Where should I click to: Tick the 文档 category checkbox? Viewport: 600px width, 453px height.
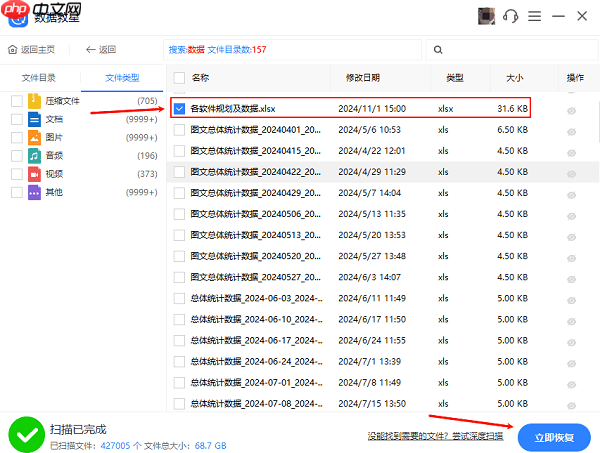click(17, 119)
